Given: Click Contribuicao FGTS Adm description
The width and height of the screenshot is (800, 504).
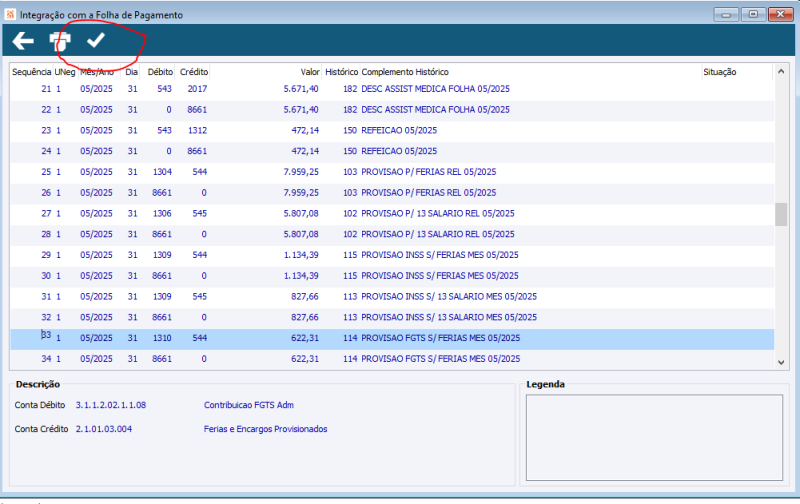Looking at the screenshot, I should click(248, 405).
